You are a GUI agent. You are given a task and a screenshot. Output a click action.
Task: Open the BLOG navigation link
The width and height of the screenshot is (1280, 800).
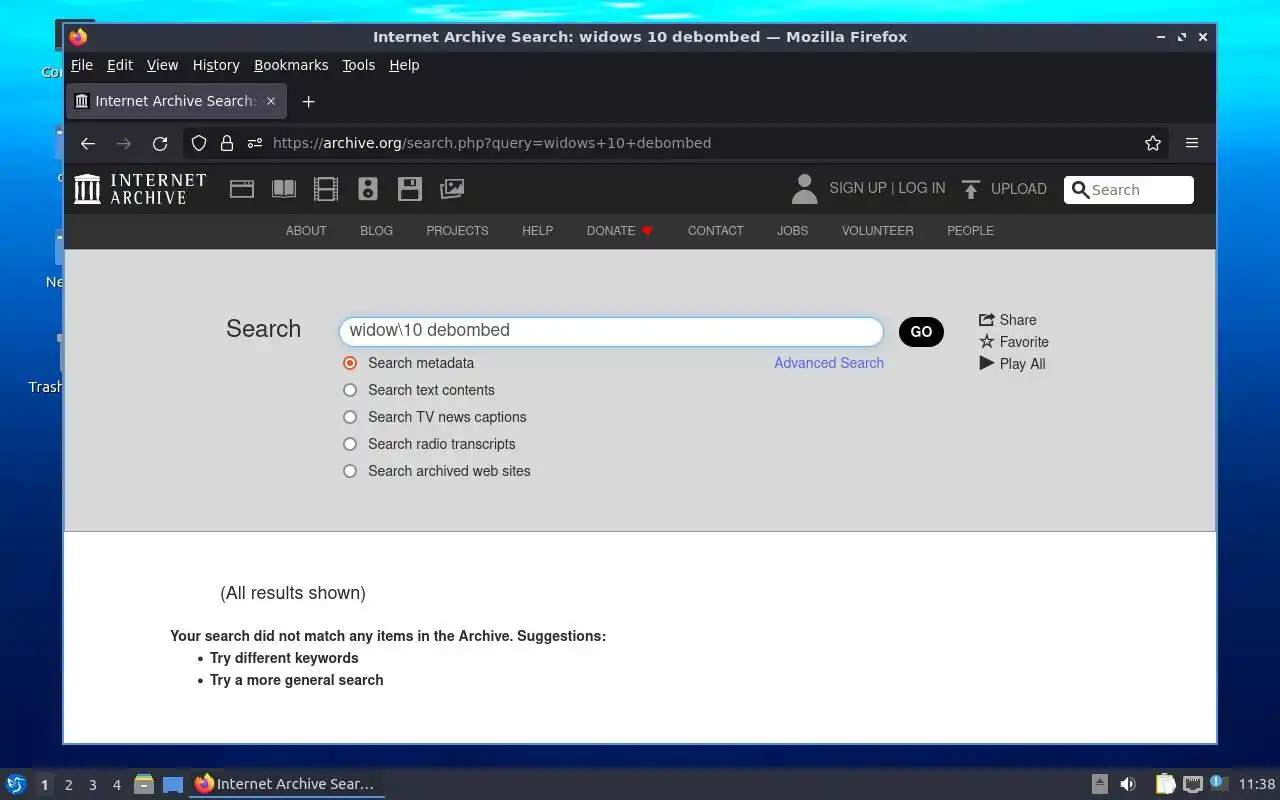(376, 231)
